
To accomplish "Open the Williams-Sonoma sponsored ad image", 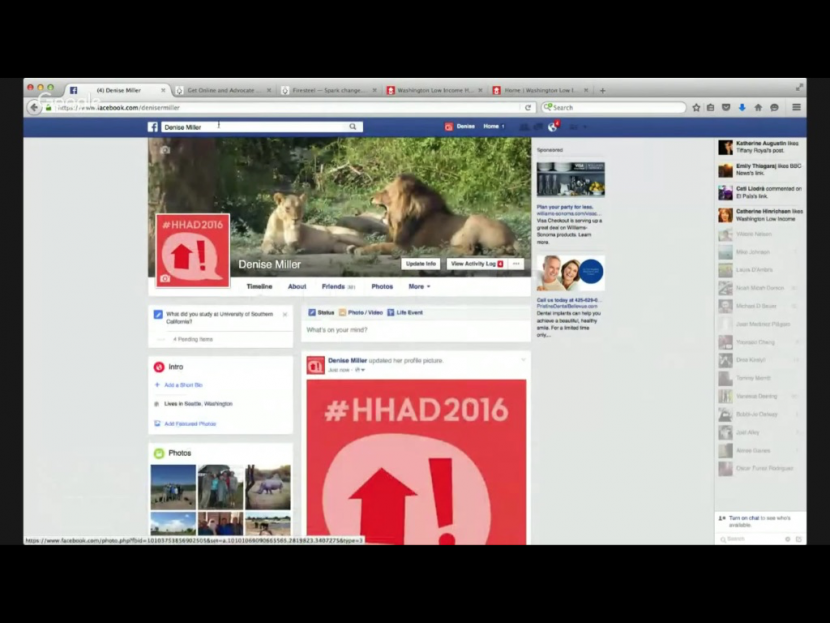I will (571, 179).
